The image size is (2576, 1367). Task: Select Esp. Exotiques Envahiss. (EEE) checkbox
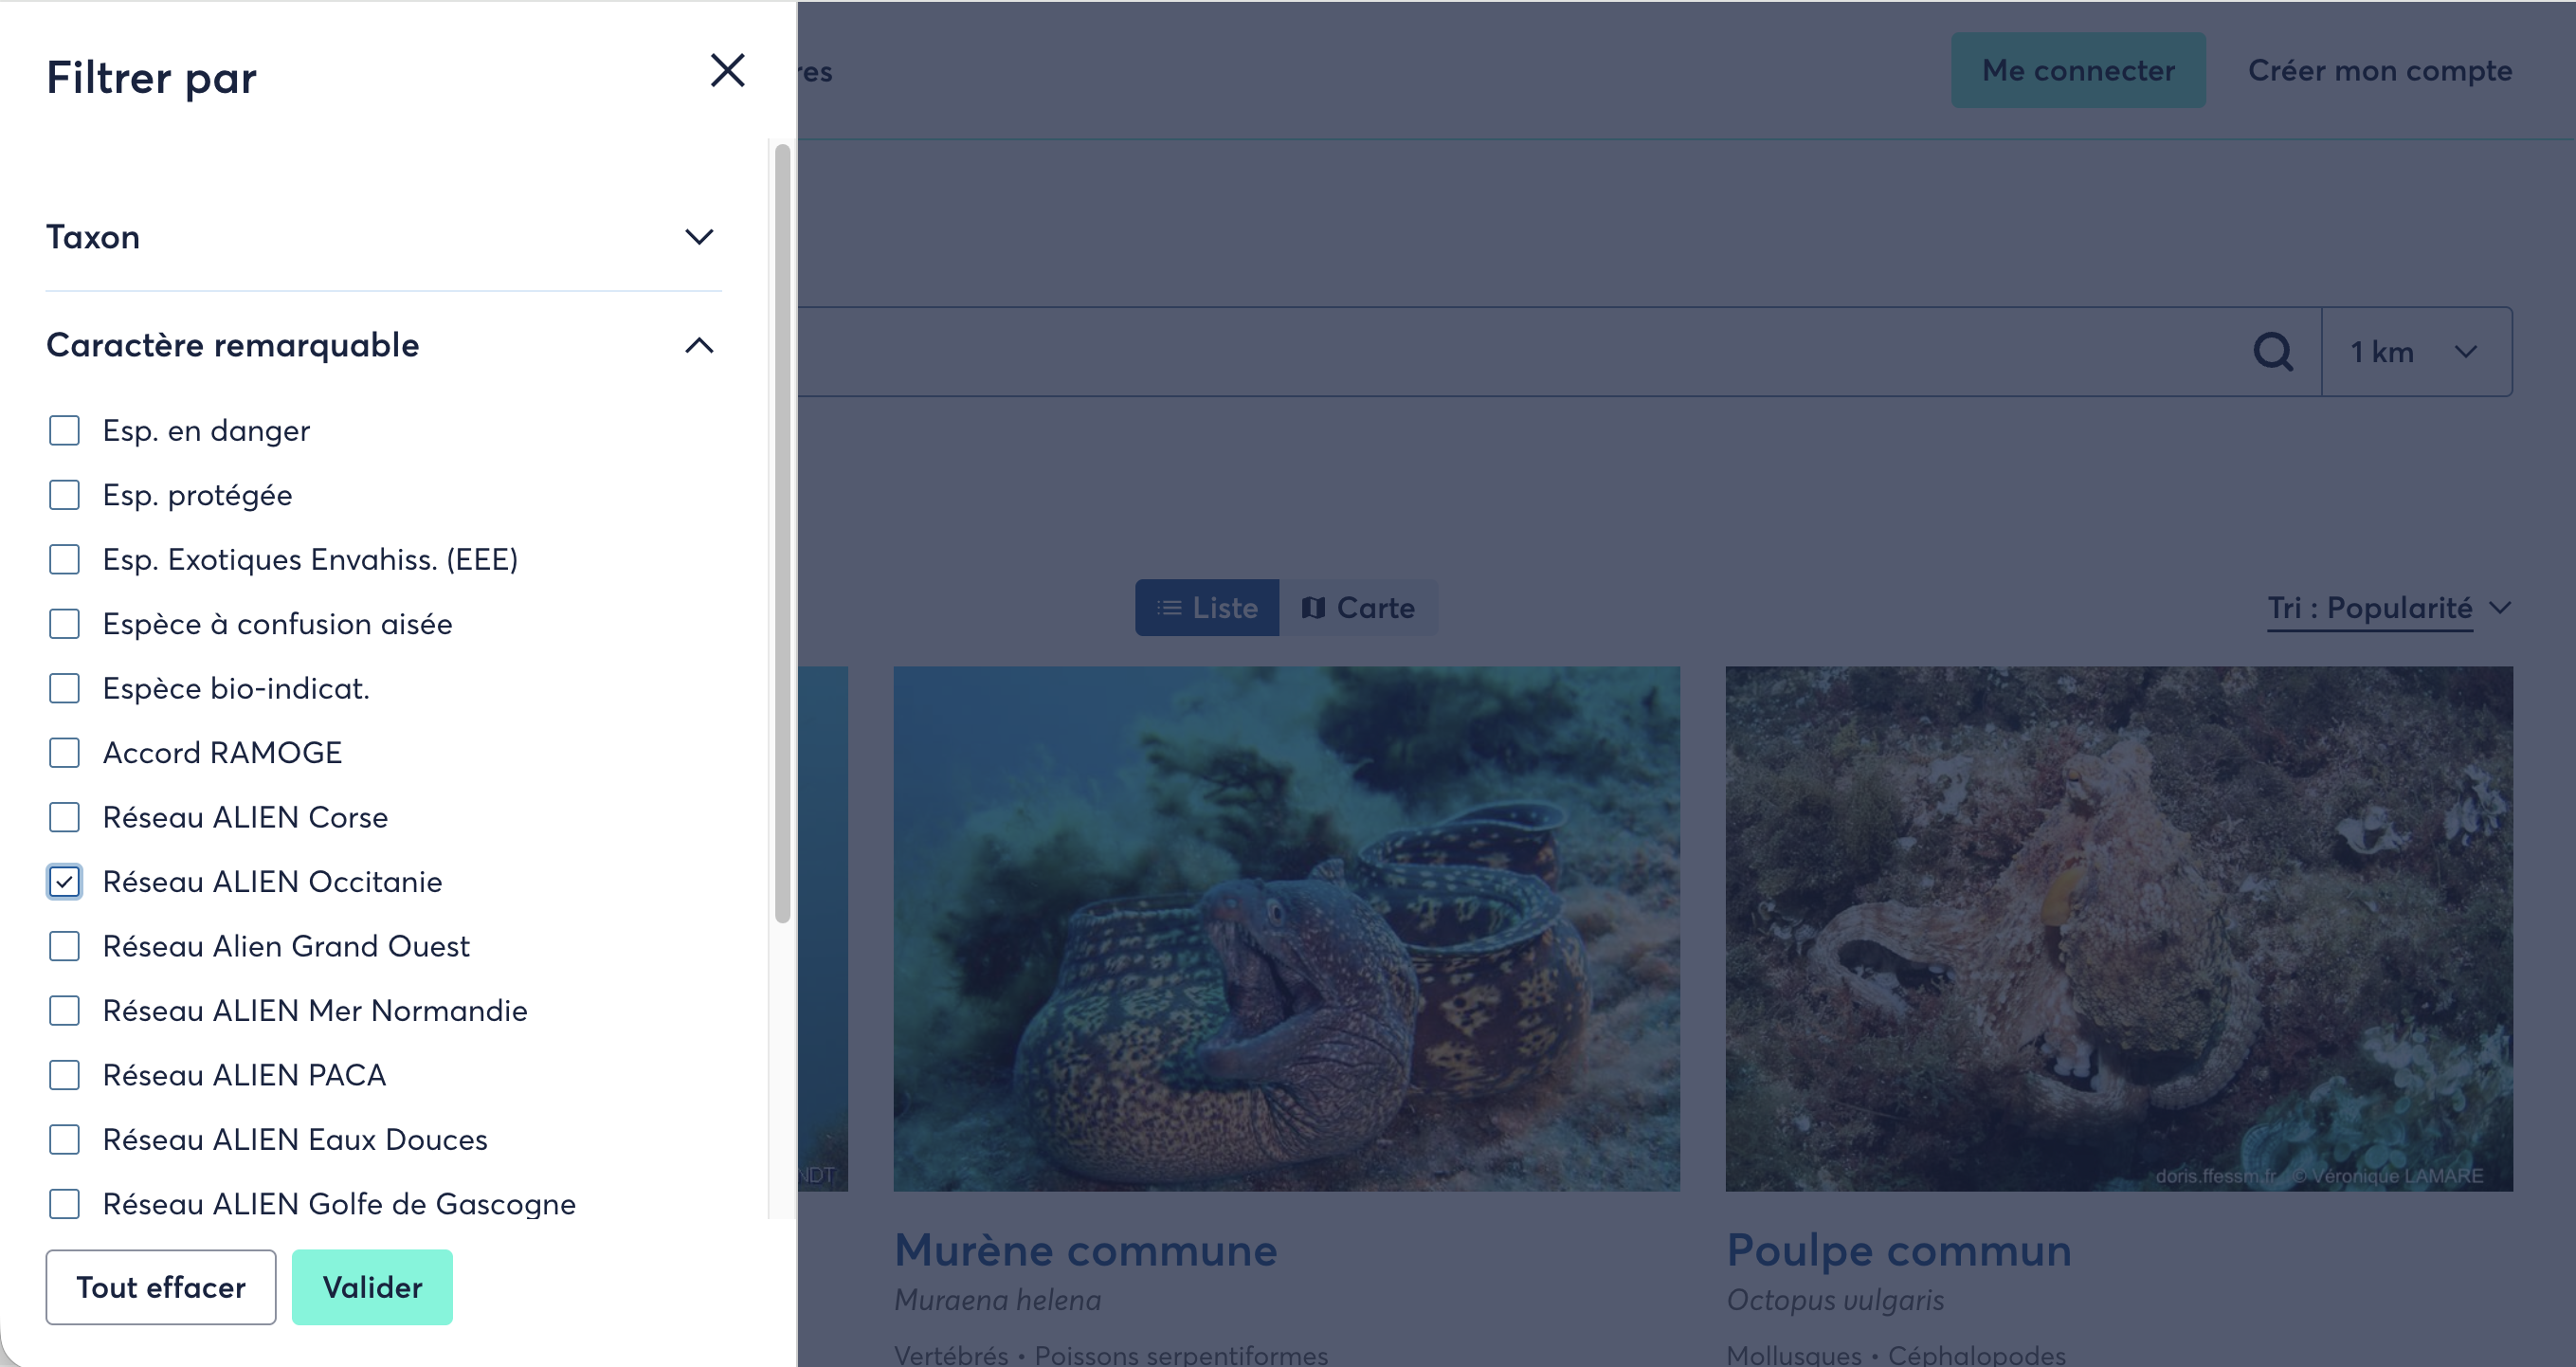(x=65, y=560)
